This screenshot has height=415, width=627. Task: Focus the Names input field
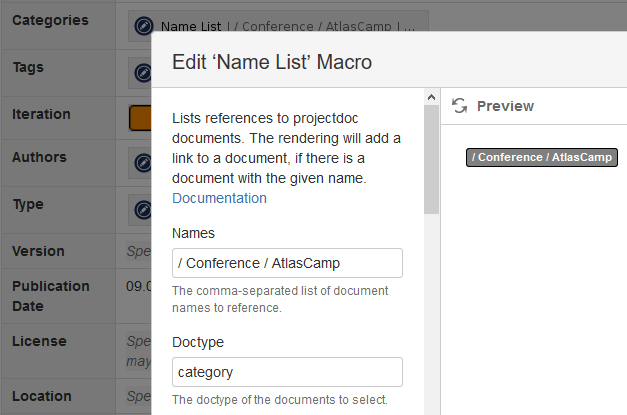[x=287, y=263]
